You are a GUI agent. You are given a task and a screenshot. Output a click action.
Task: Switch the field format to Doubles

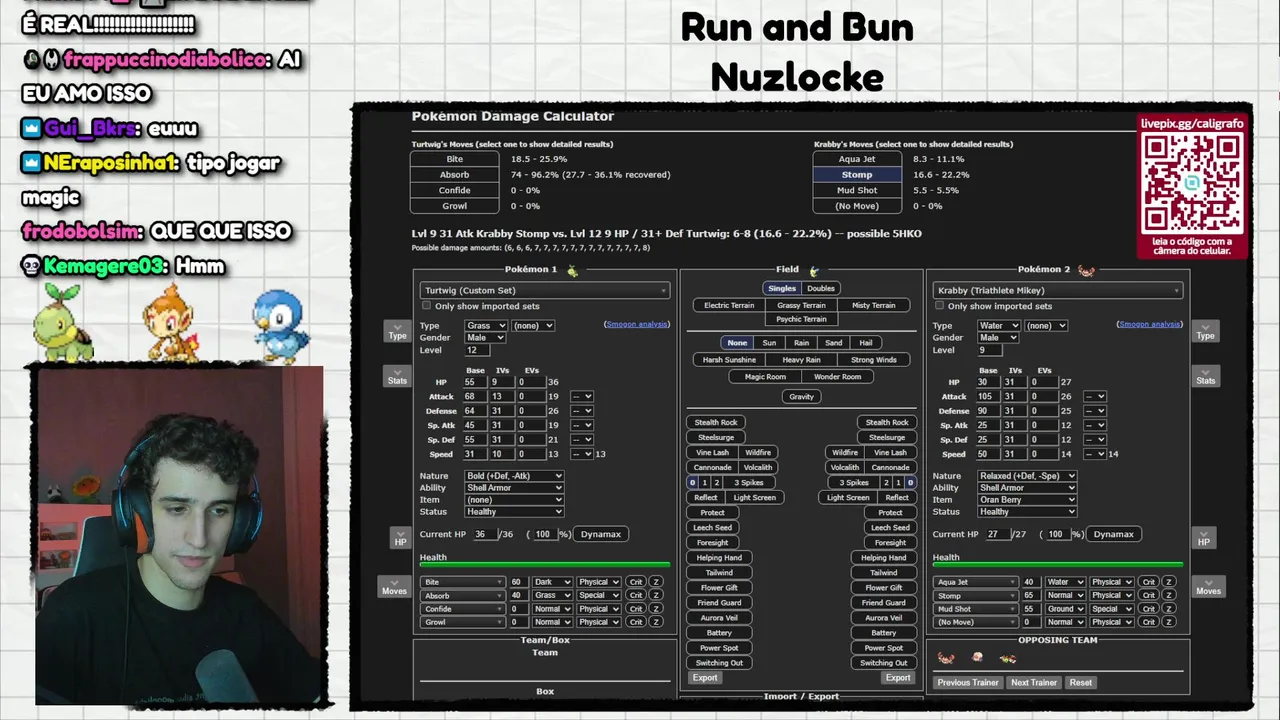820,289
